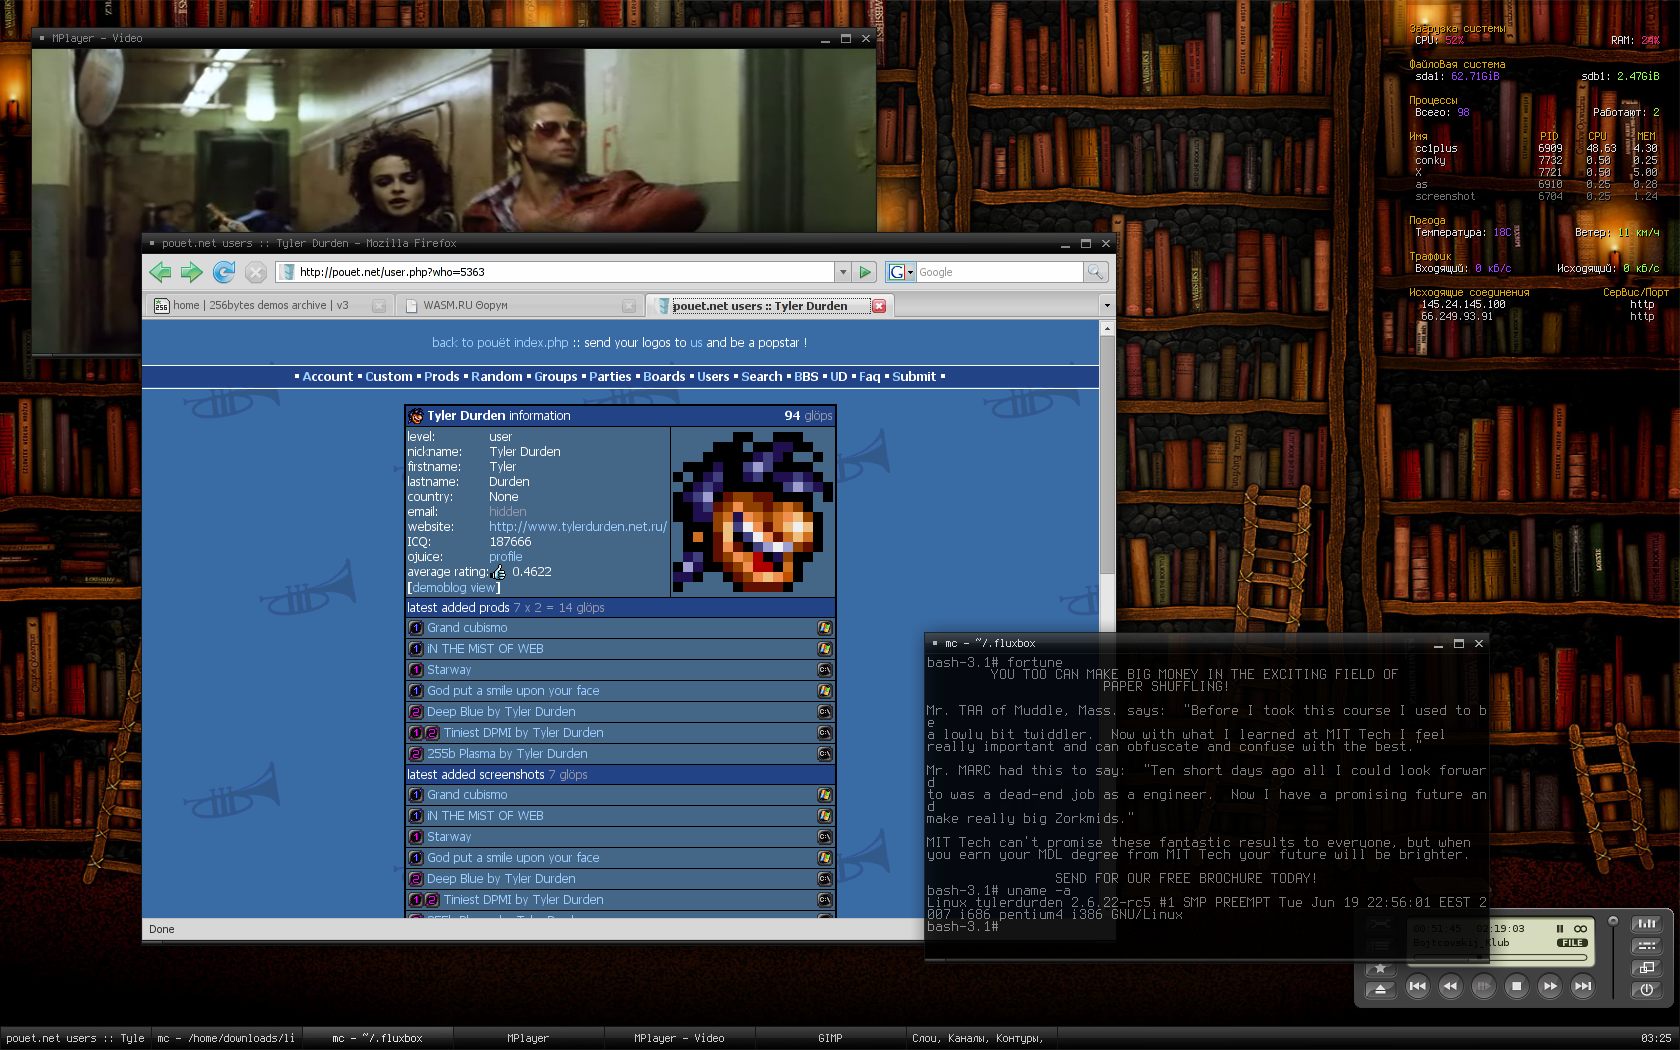The height and width of the screenshot is (1050, 1680).
Task: Open the playlist button in MPlayer panel
Action: [1646, 946]
